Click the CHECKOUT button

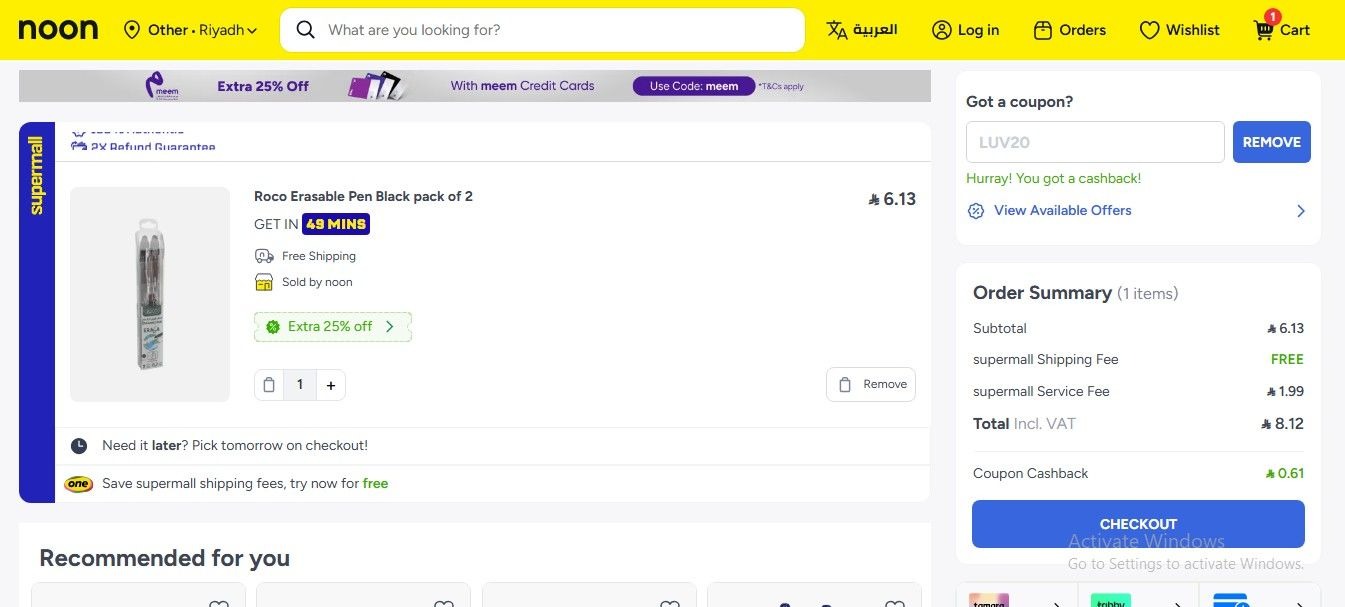click(x=1138, y=524)
